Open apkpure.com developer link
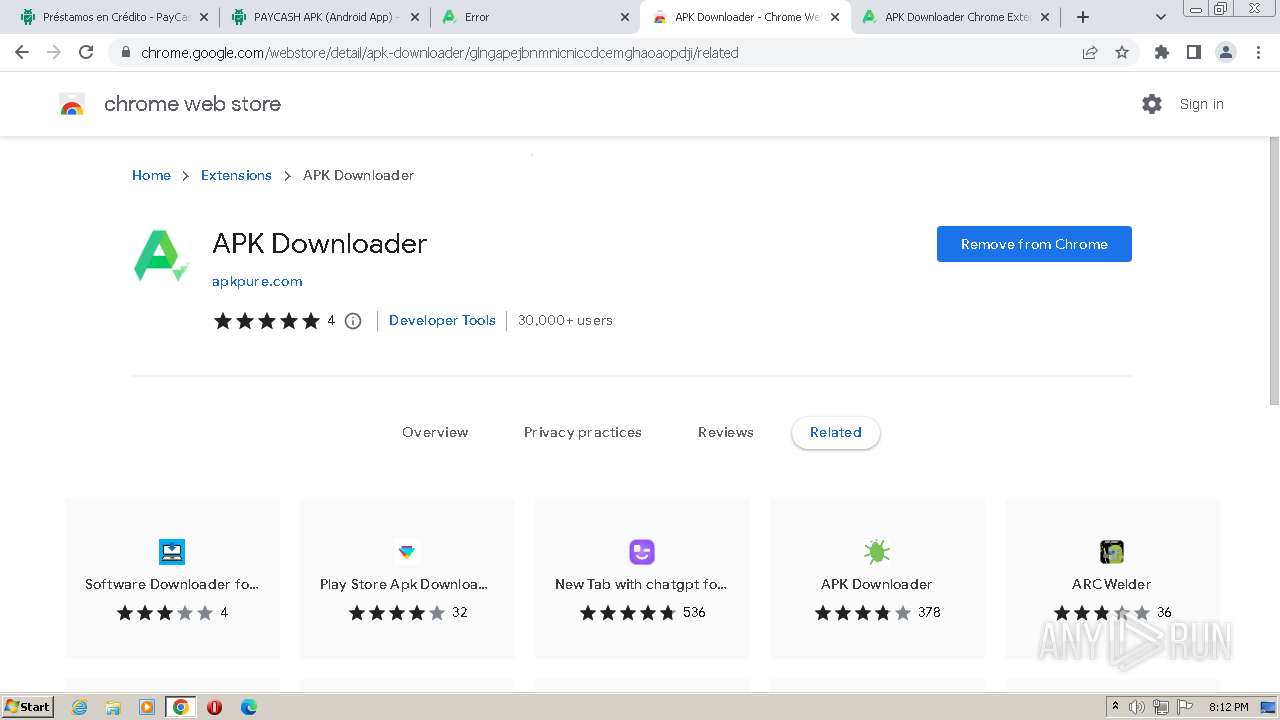This screenshot has width=1280, height=720. (257, 281)
